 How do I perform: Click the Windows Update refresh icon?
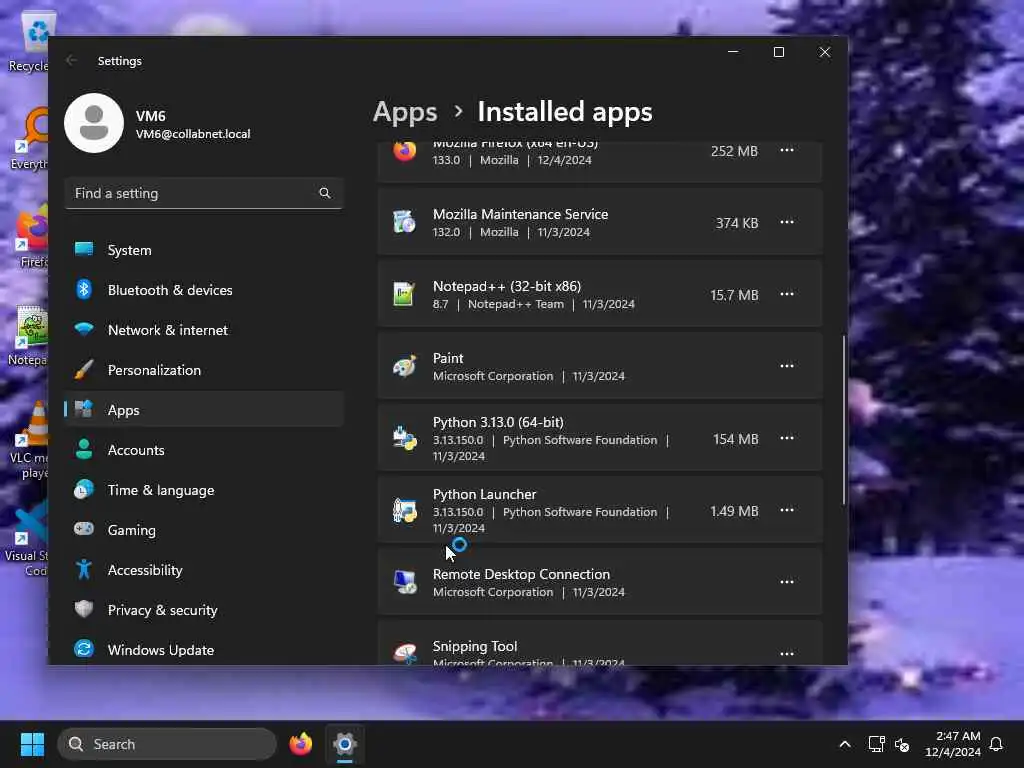[x=84, y=648]
